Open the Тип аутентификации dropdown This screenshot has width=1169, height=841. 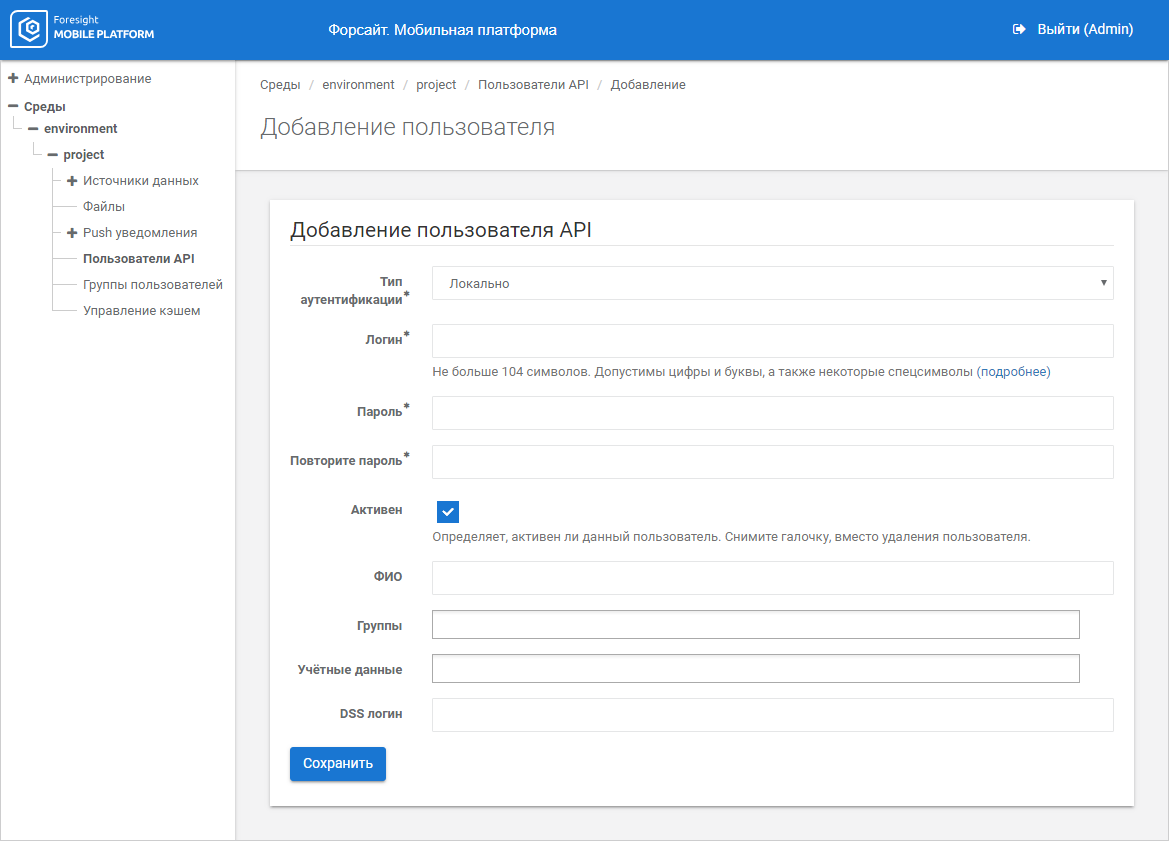coord(772,284)
